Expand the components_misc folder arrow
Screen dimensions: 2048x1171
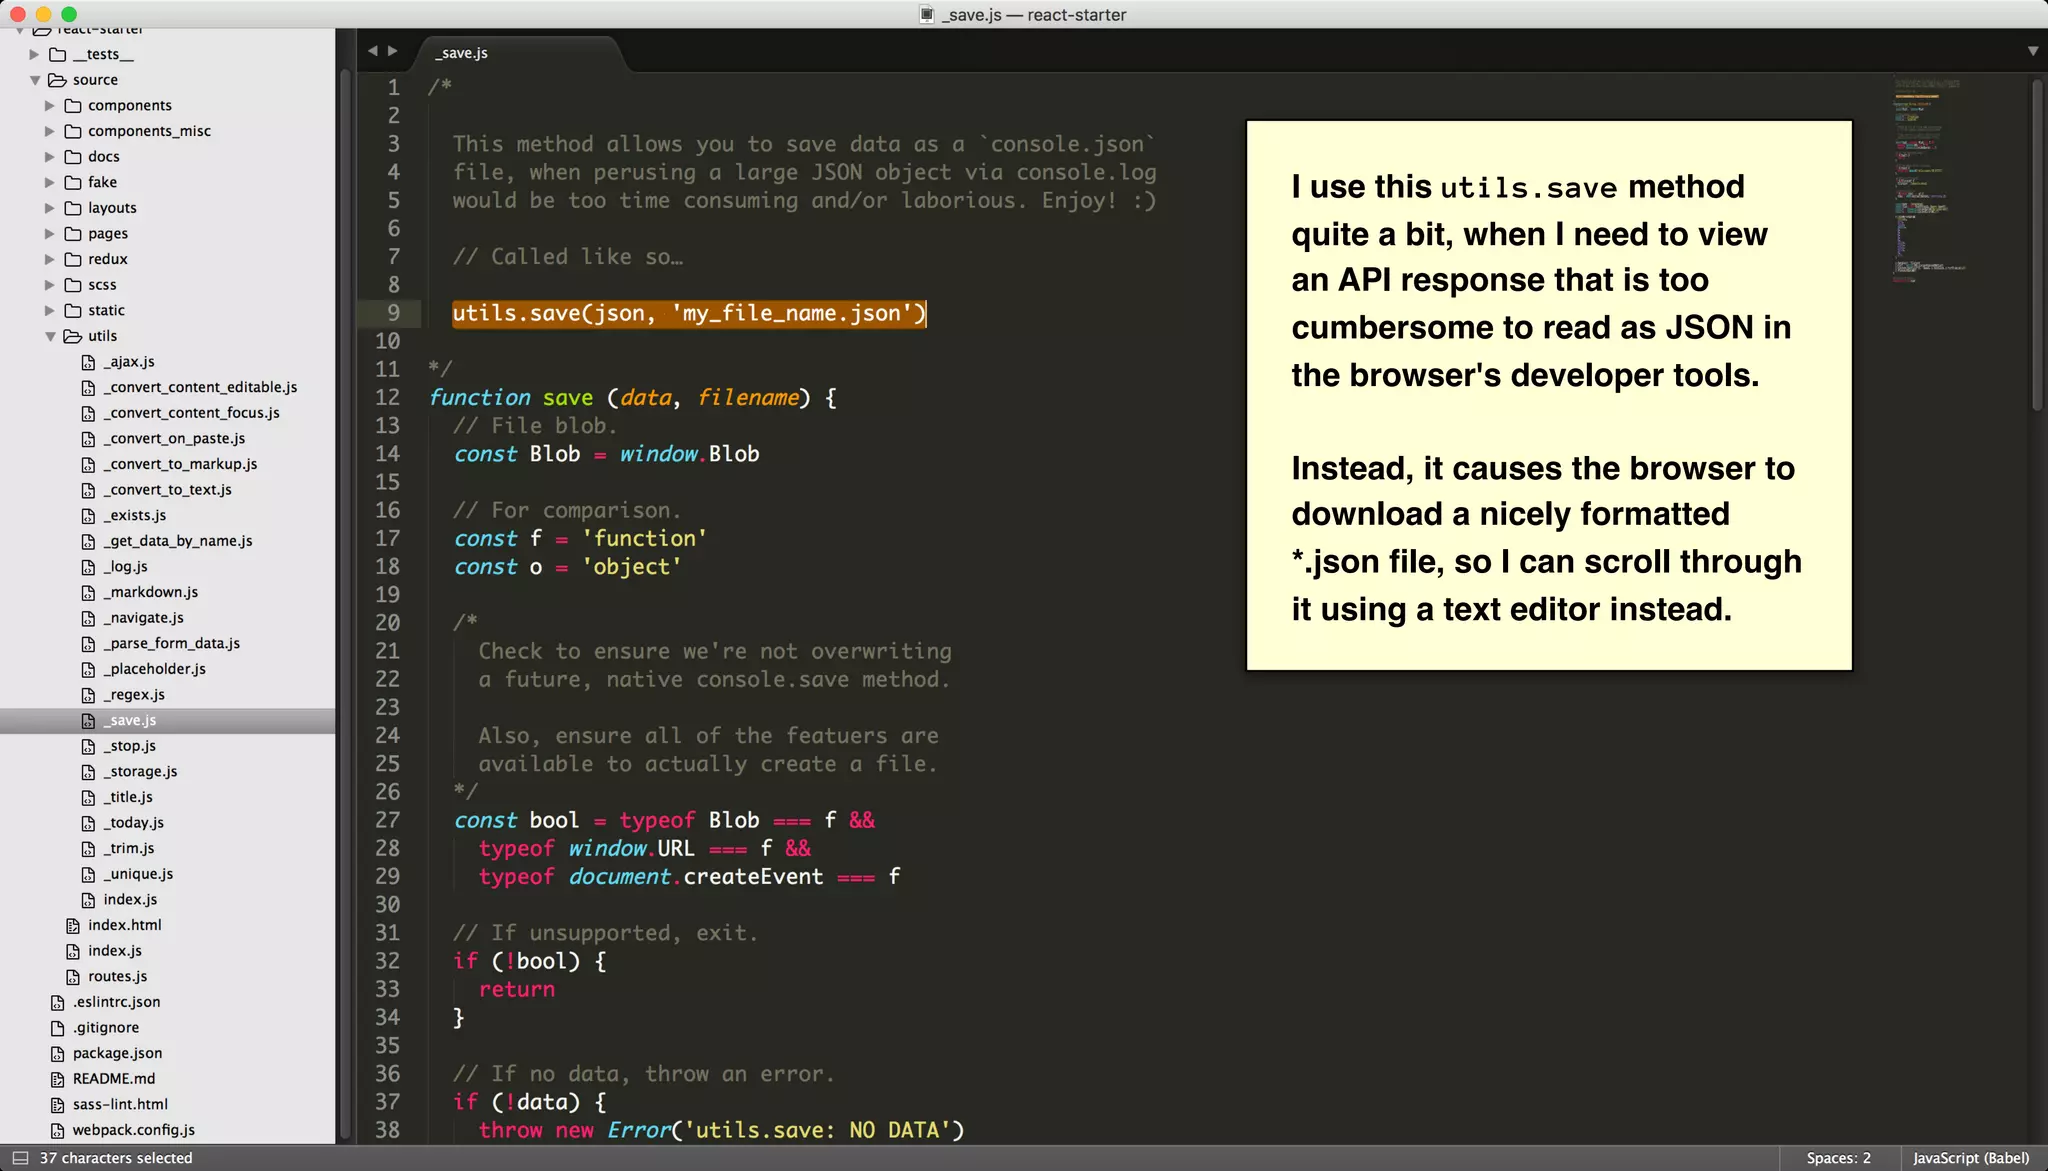50,131
